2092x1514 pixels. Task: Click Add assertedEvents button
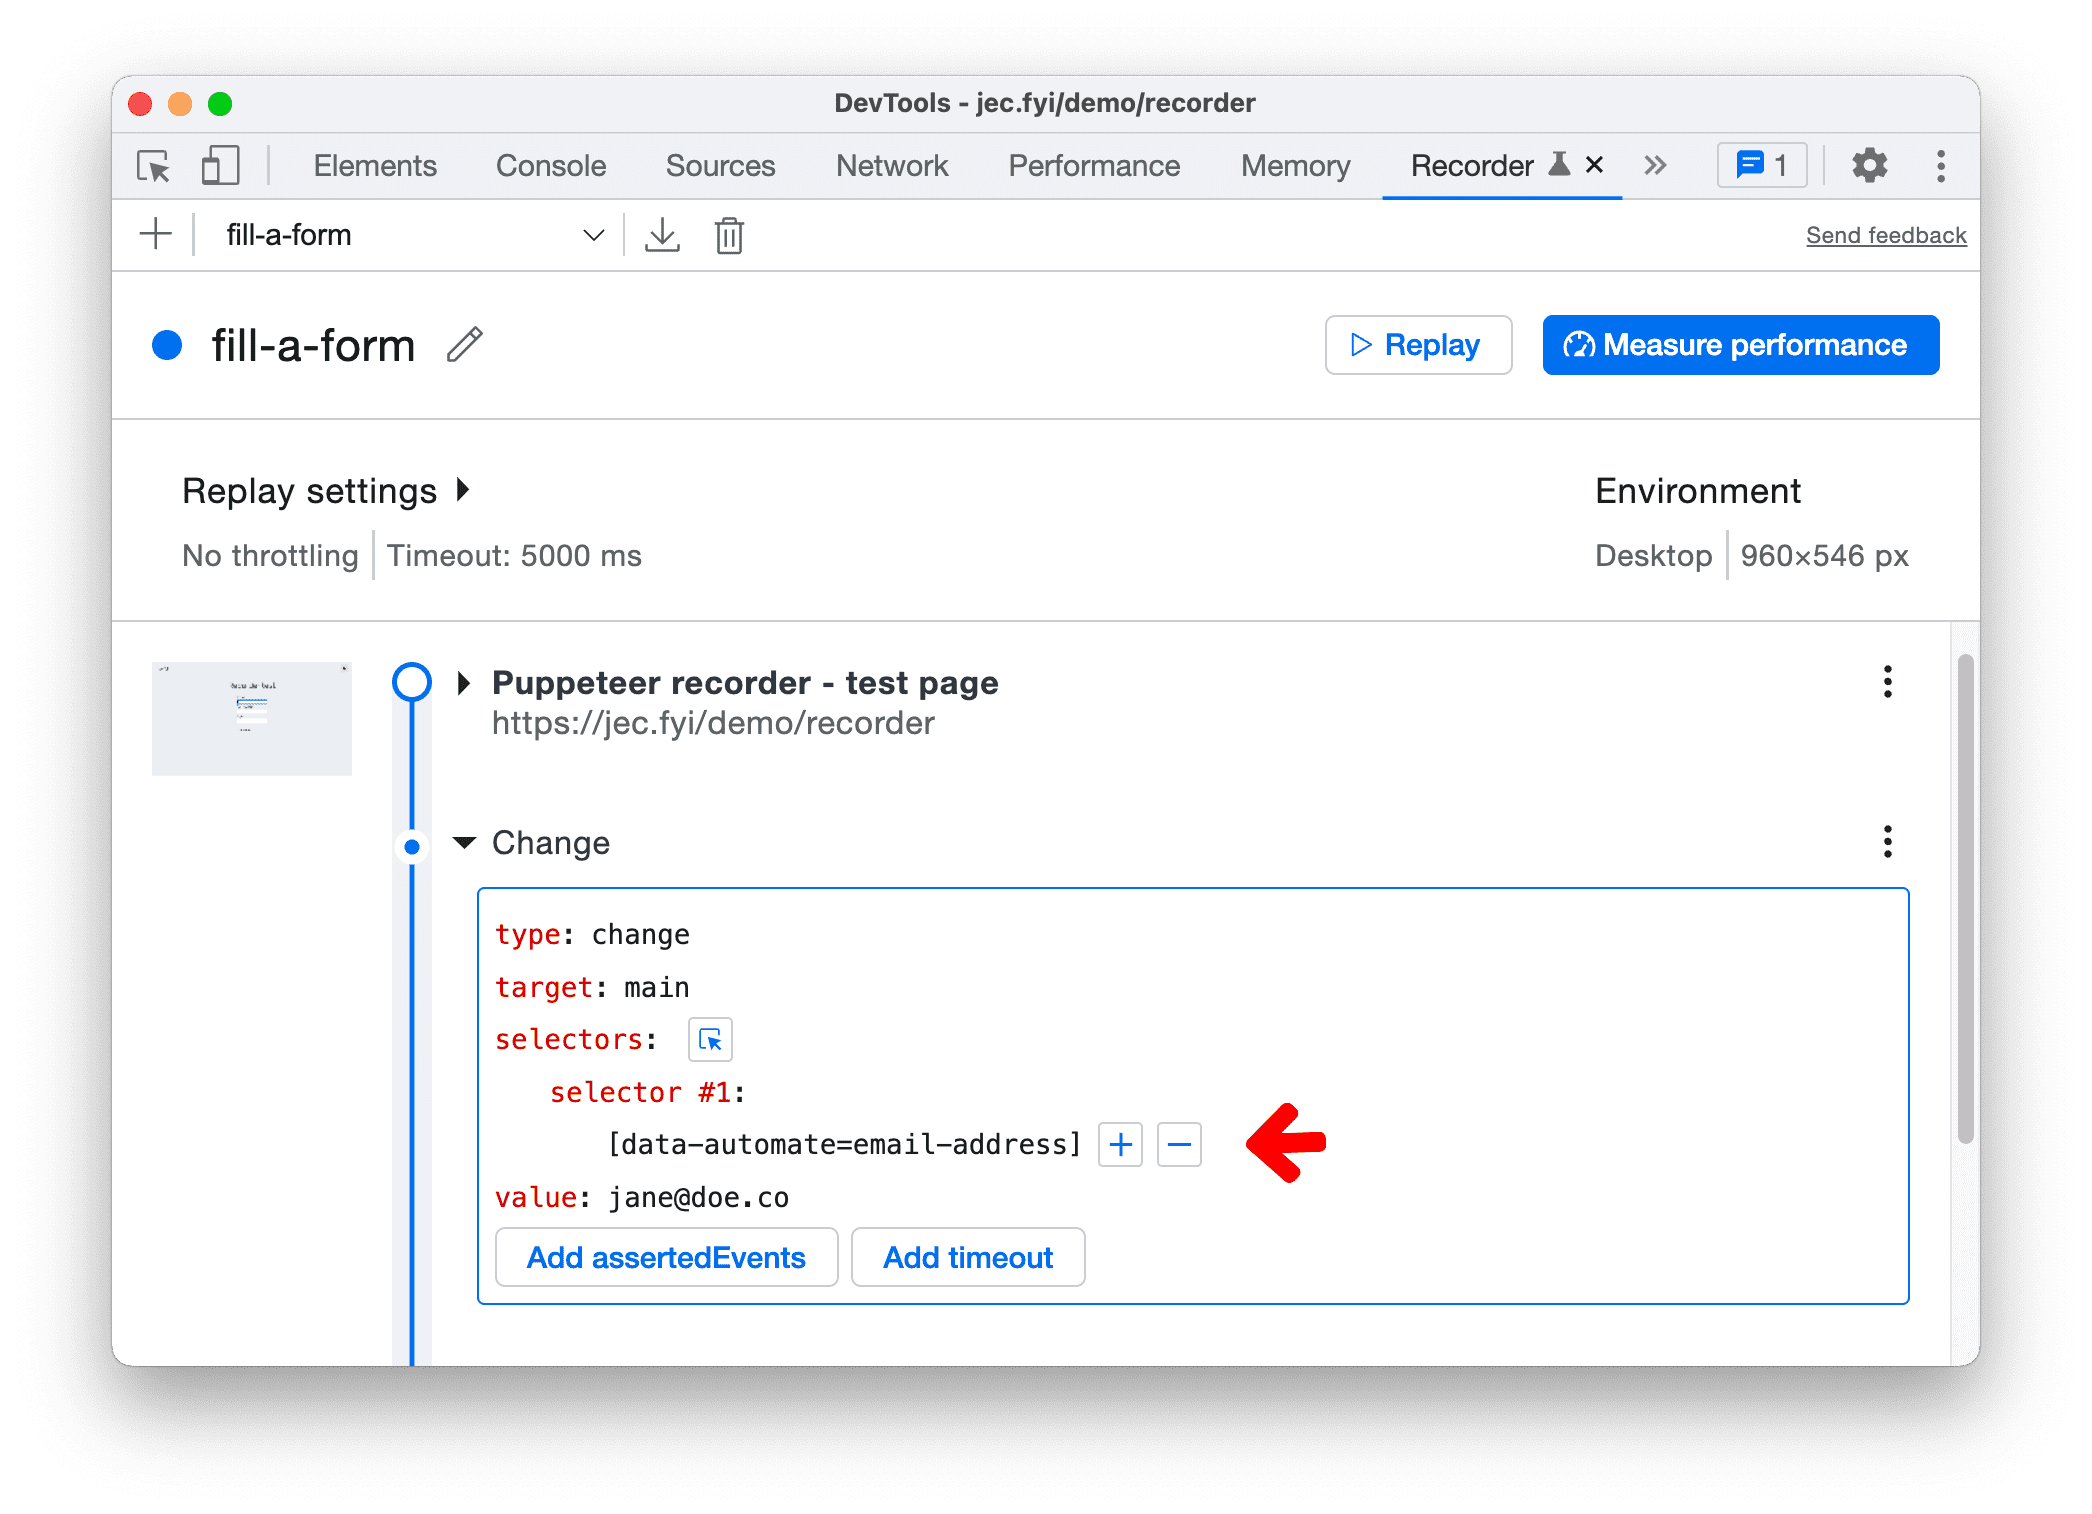coord(666,1256)
